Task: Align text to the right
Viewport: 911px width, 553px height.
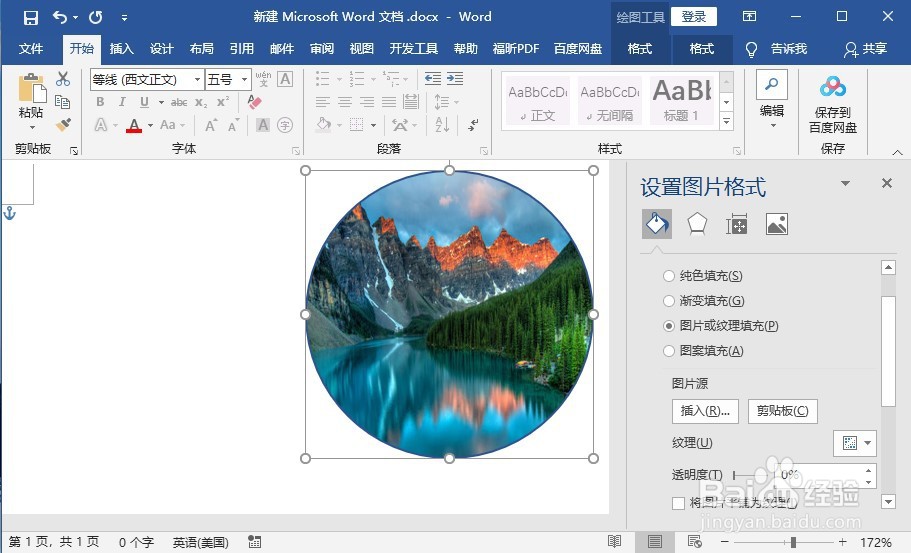Action: pos(367,102)
